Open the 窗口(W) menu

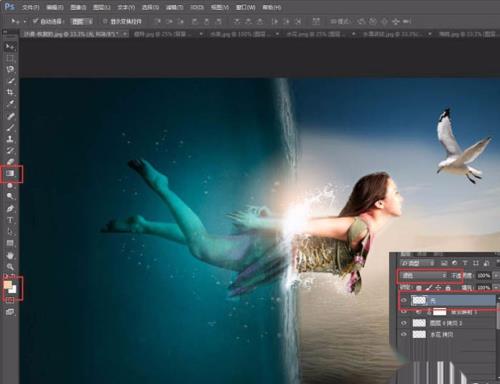click(245, 7)
